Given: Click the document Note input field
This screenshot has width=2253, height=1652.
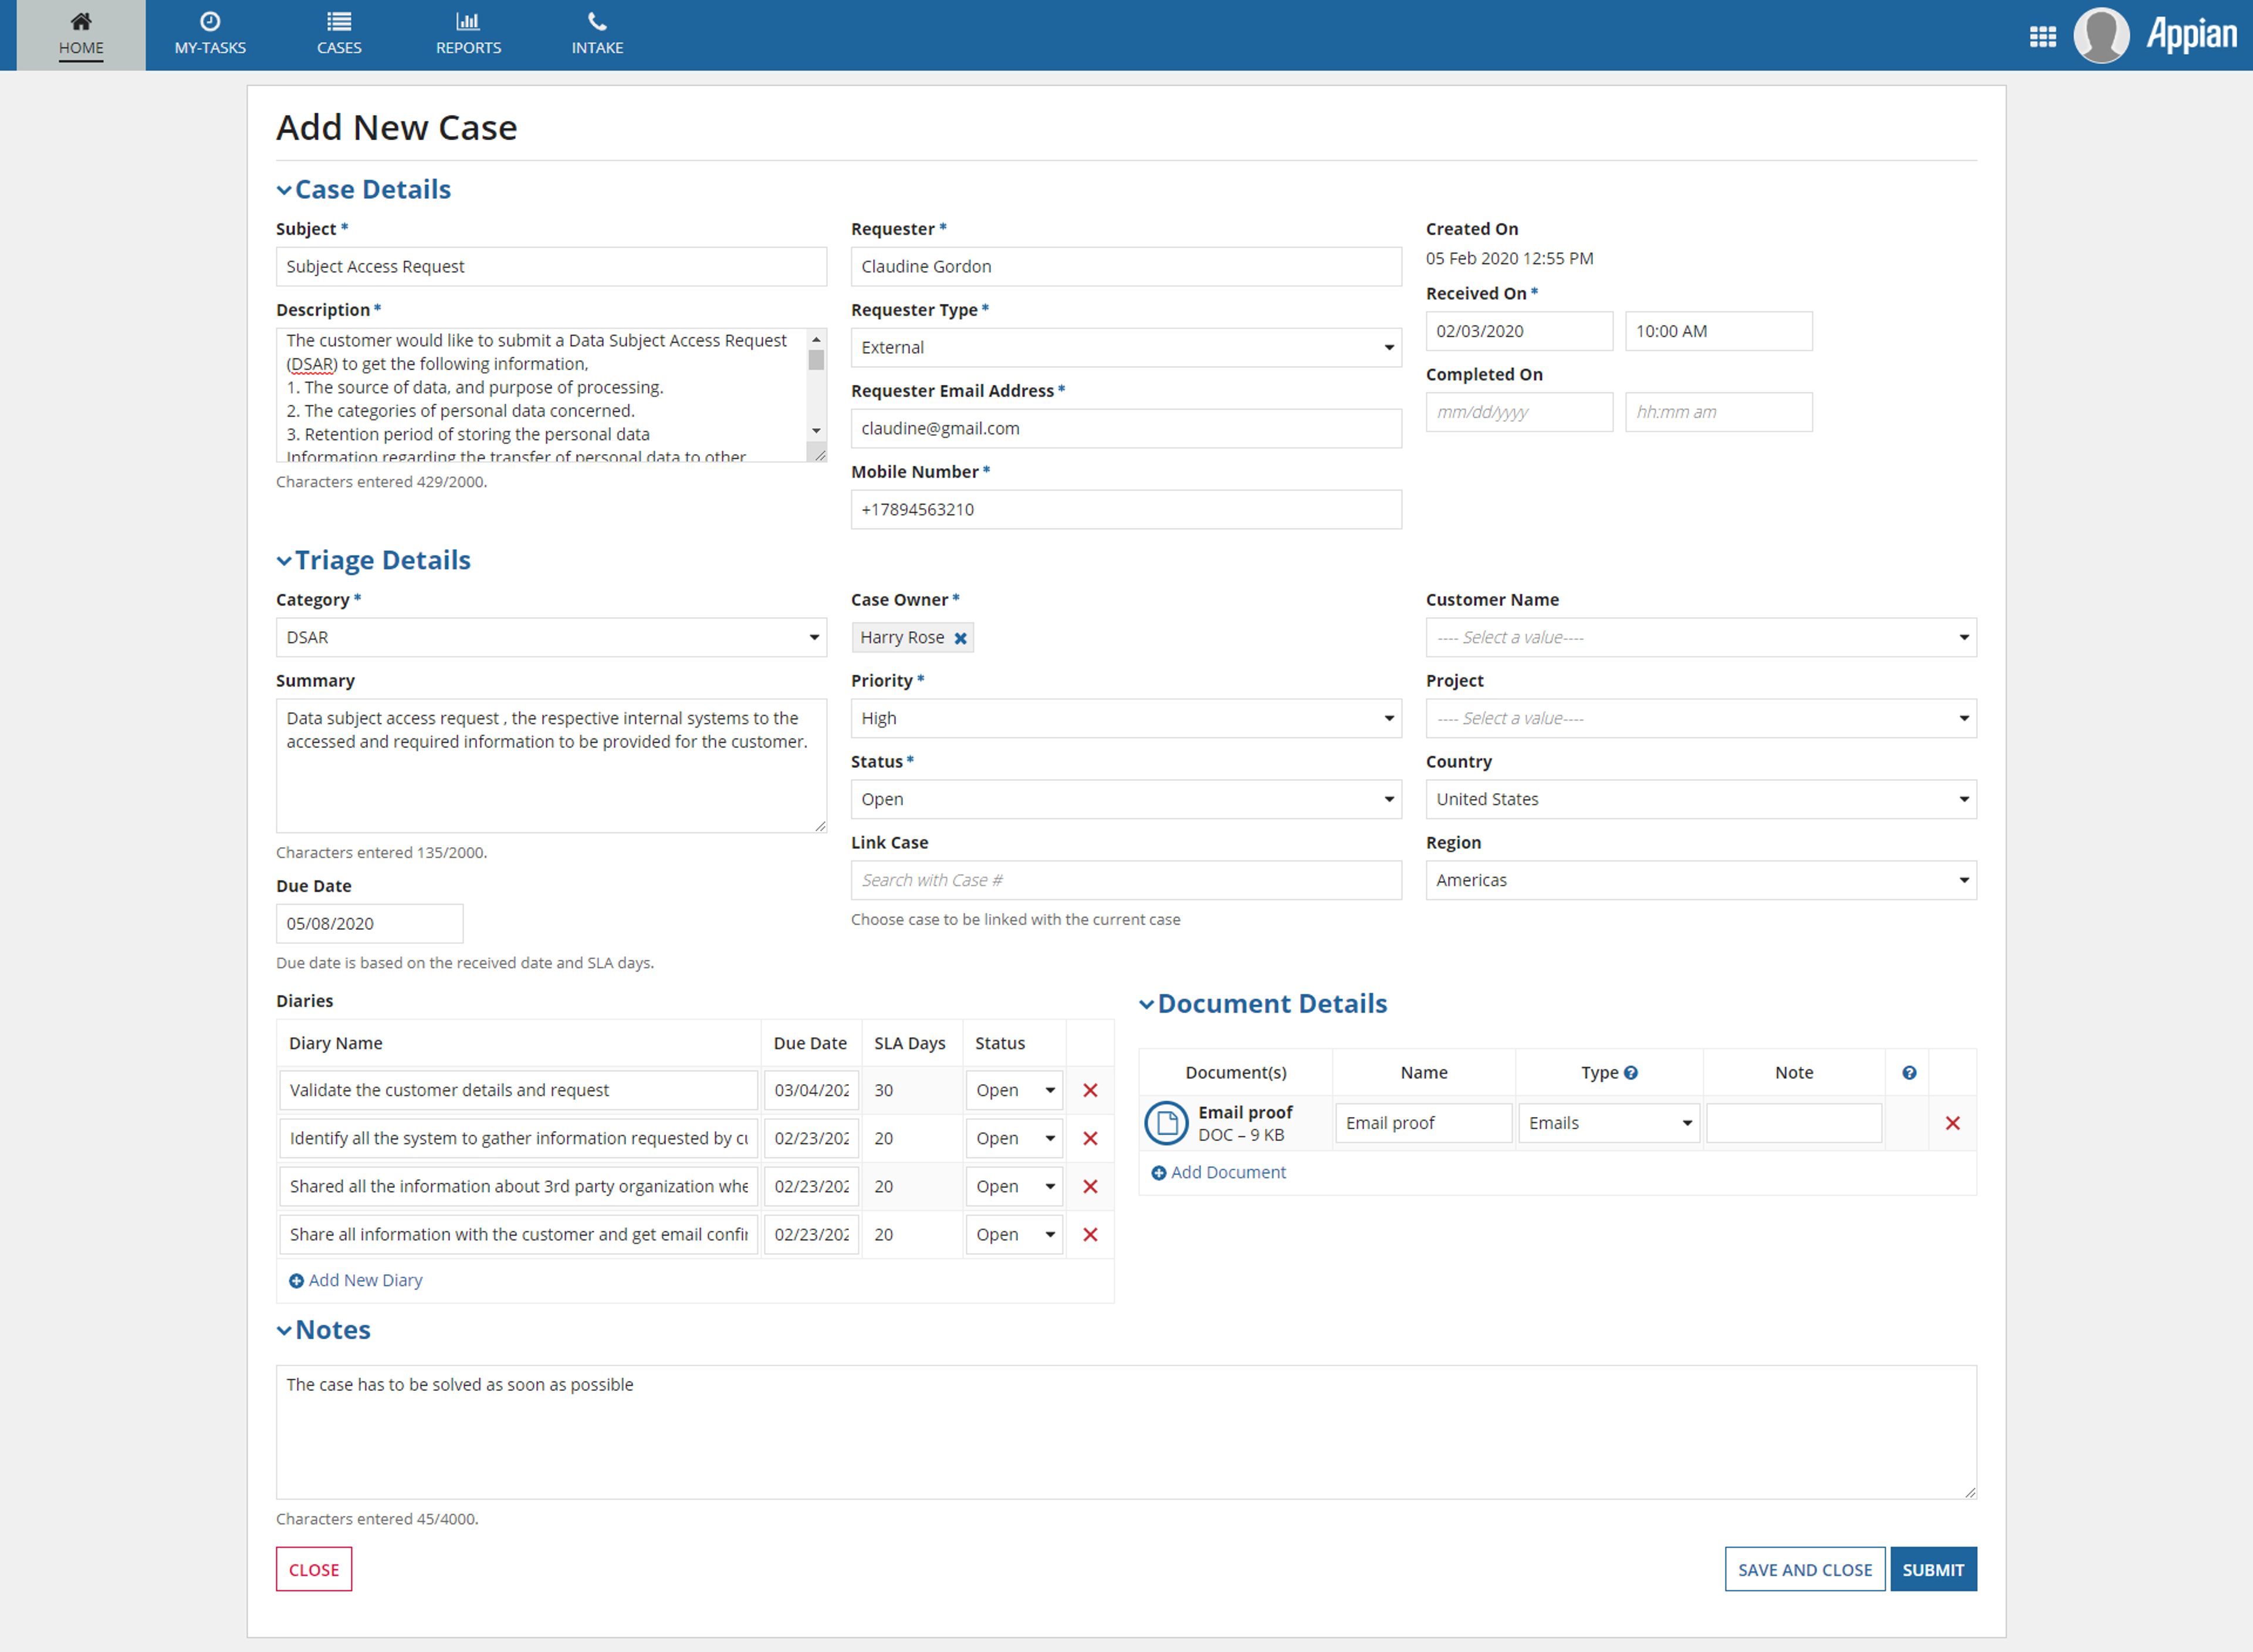Looking at the screenshot, I should [x=1794, y=1123].
